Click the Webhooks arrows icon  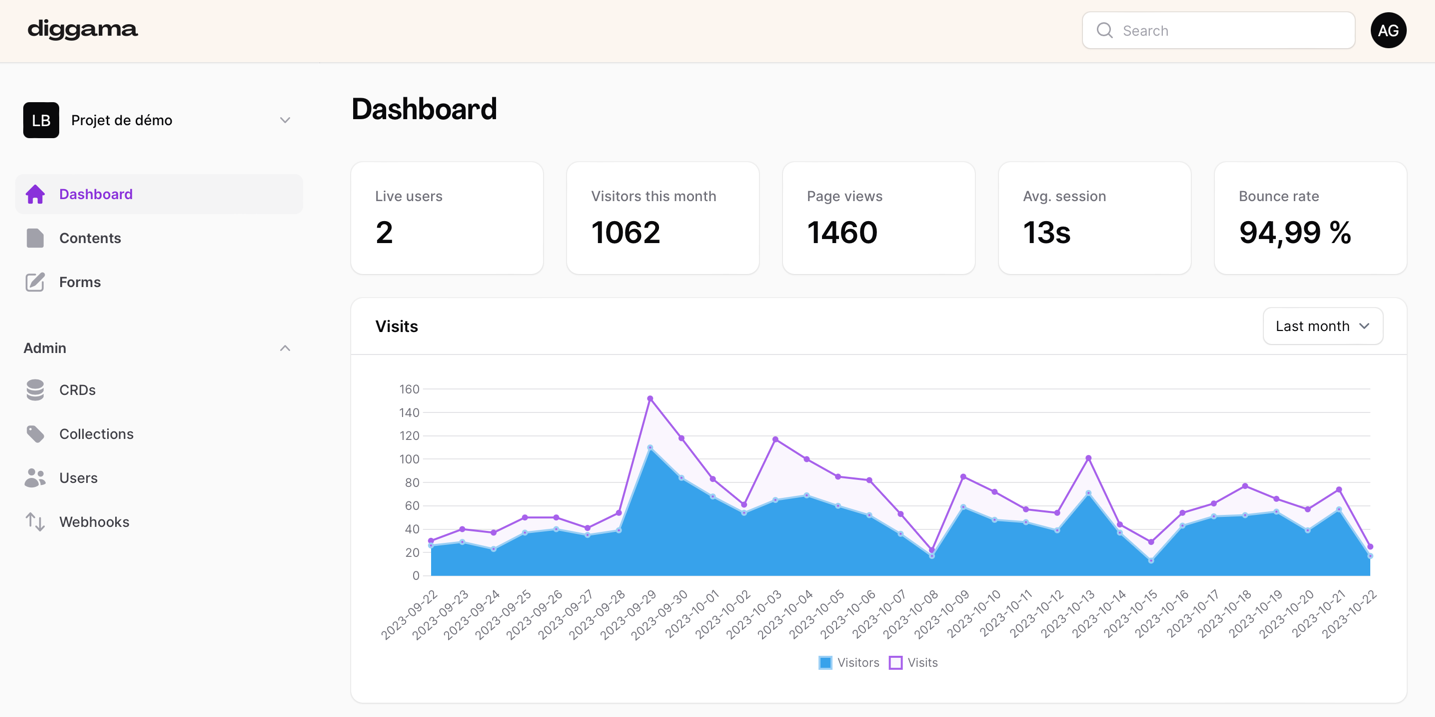35,522
